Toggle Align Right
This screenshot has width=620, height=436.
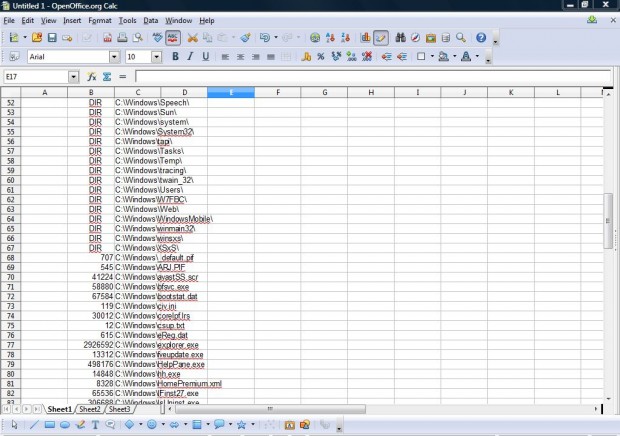coord(256,57)
